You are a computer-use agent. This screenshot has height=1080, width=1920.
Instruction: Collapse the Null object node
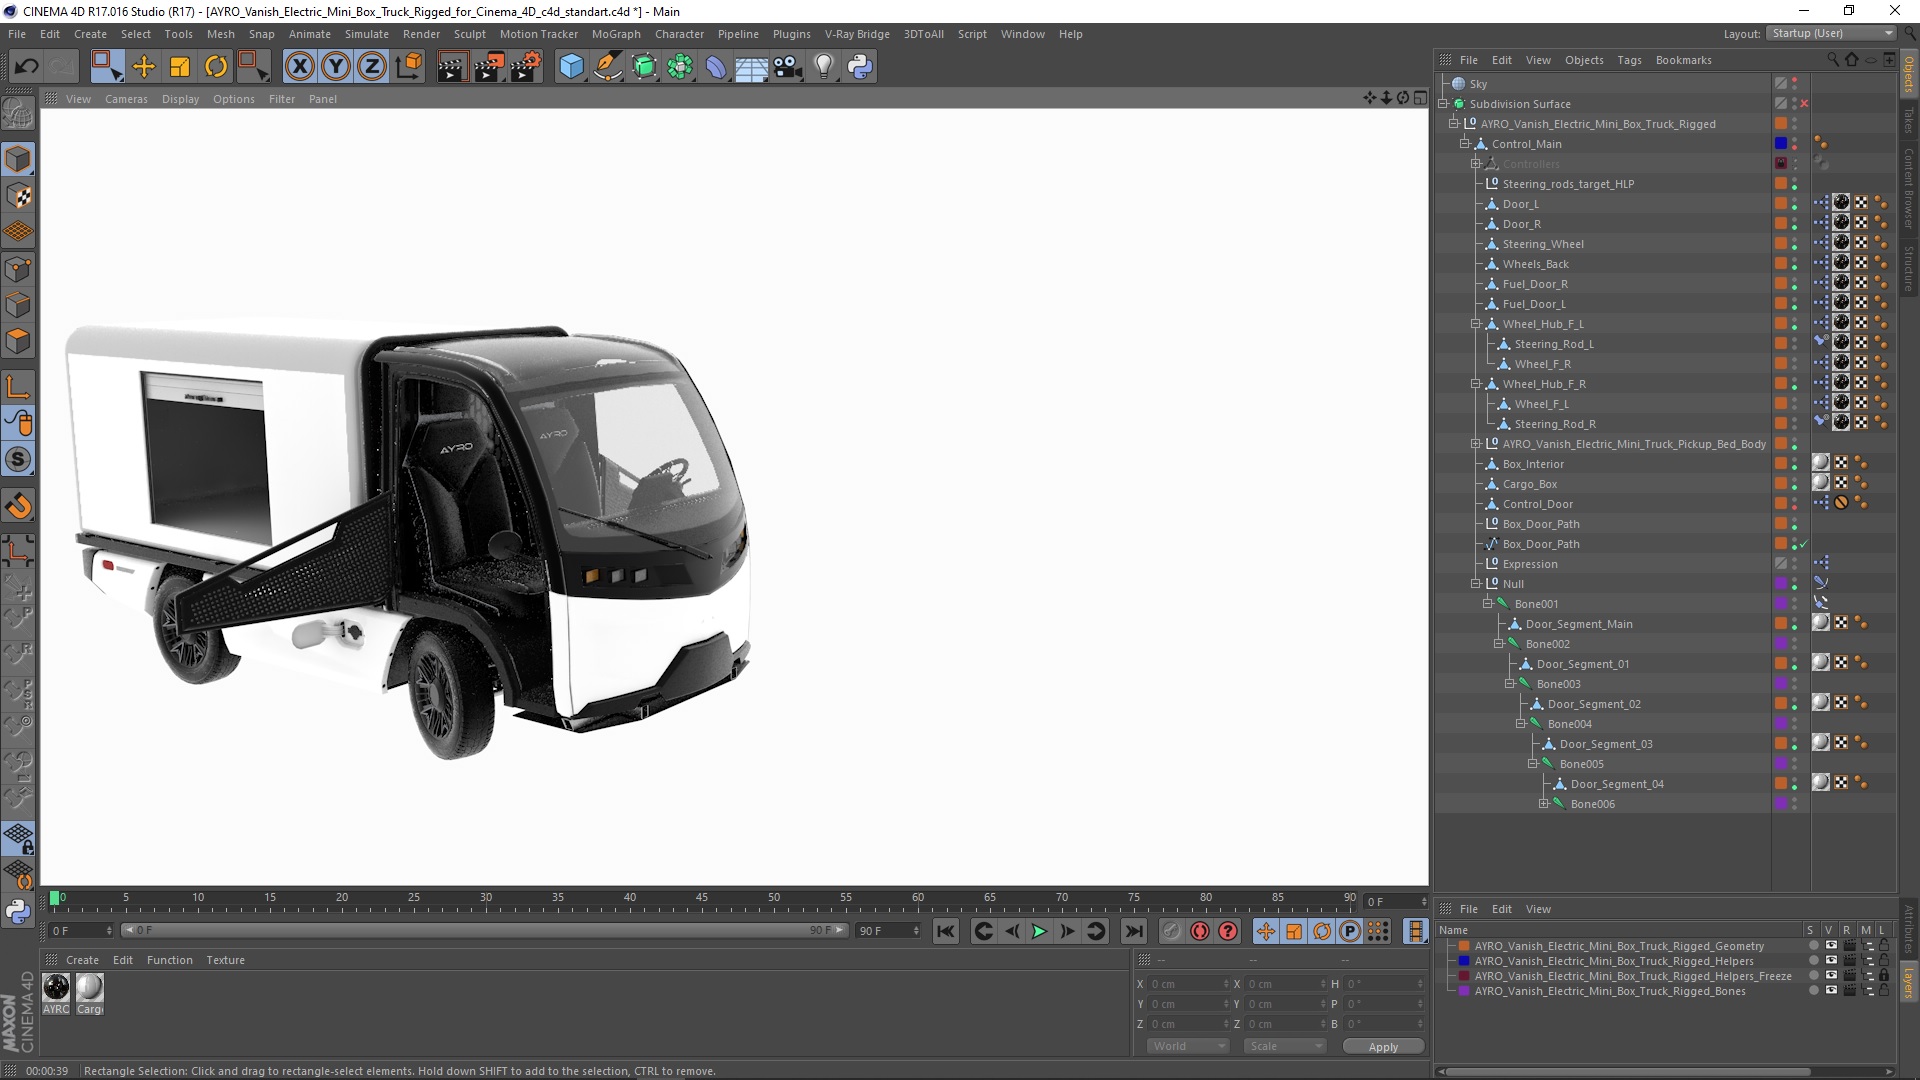click(1476, 584)
